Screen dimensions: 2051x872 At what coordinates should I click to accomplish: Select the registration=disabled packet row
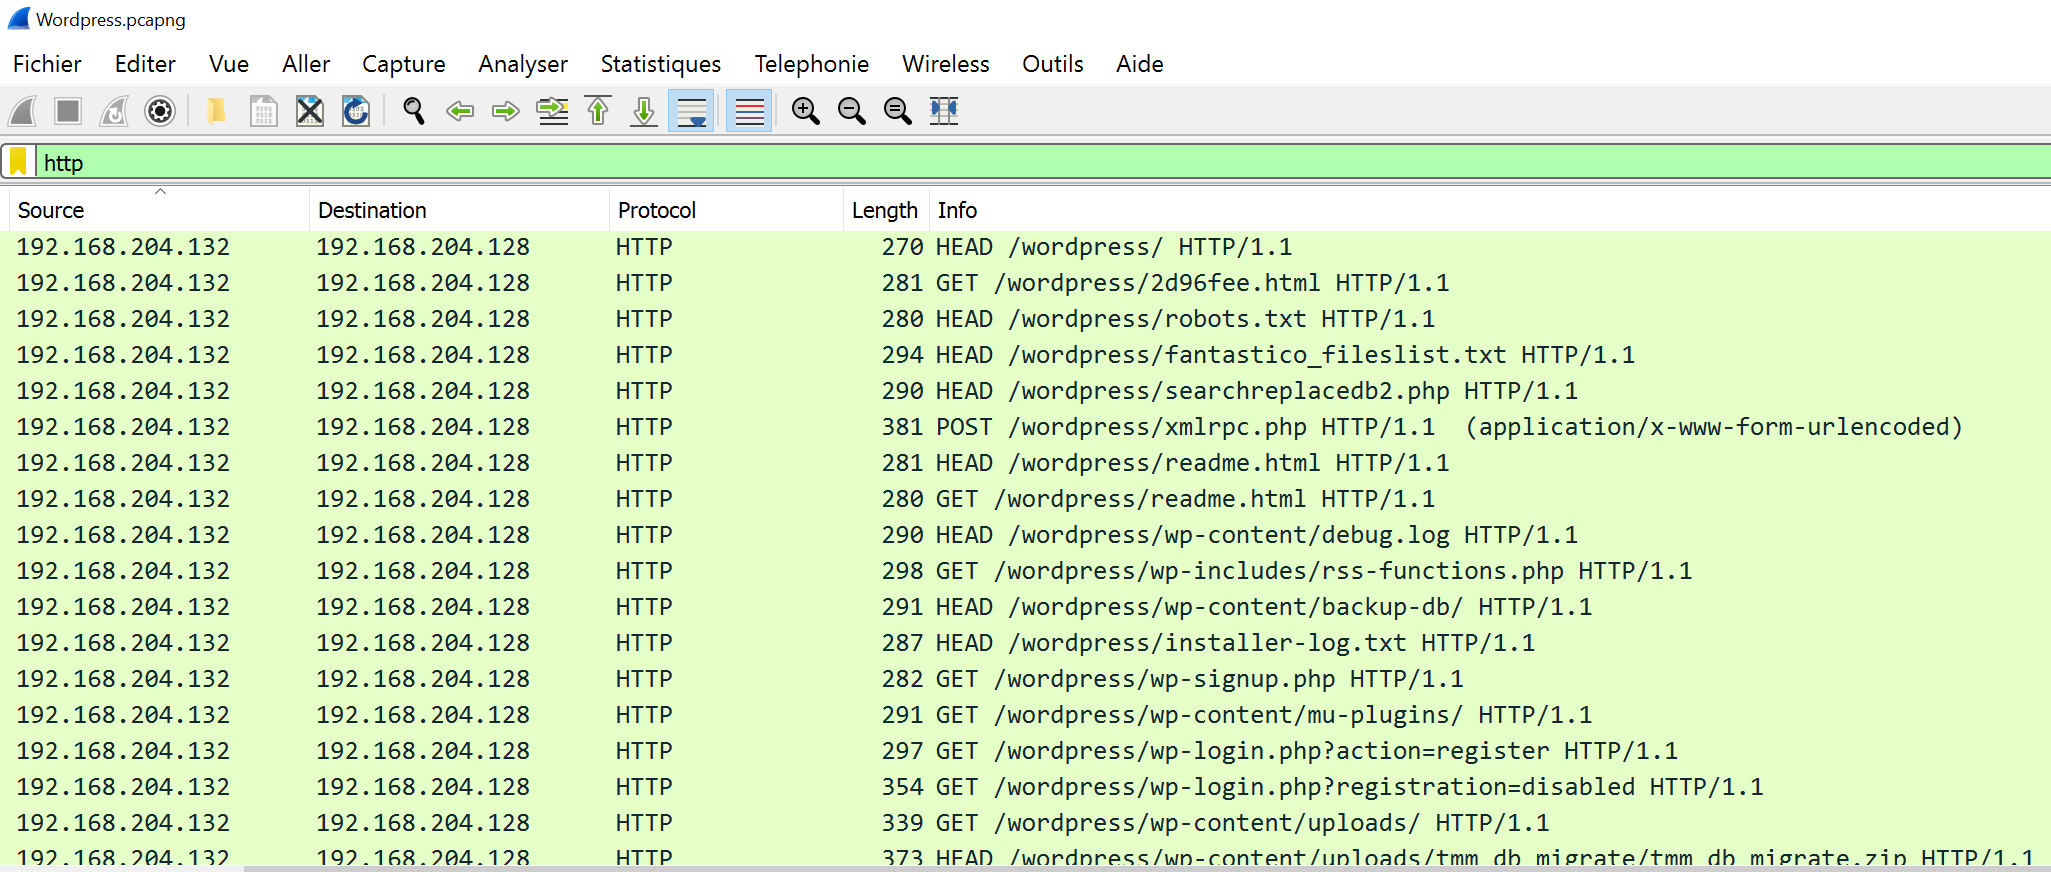click(x=1025, y=787)
